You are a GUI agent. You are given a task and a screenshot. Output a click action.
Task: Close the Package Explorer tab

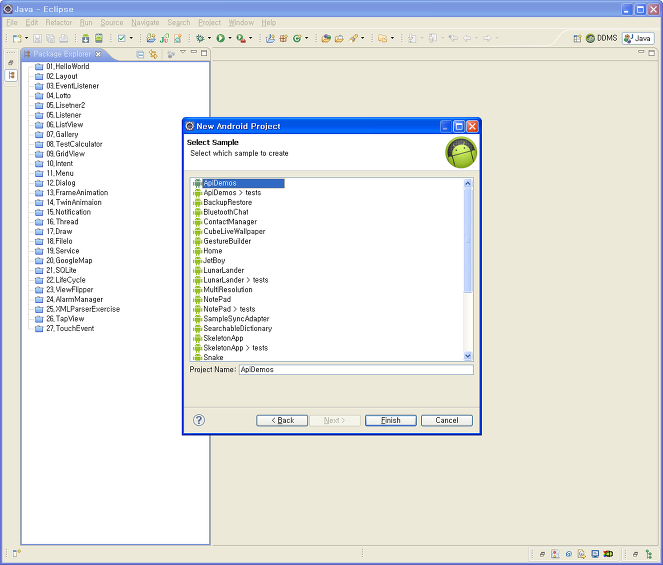[98, 54]
